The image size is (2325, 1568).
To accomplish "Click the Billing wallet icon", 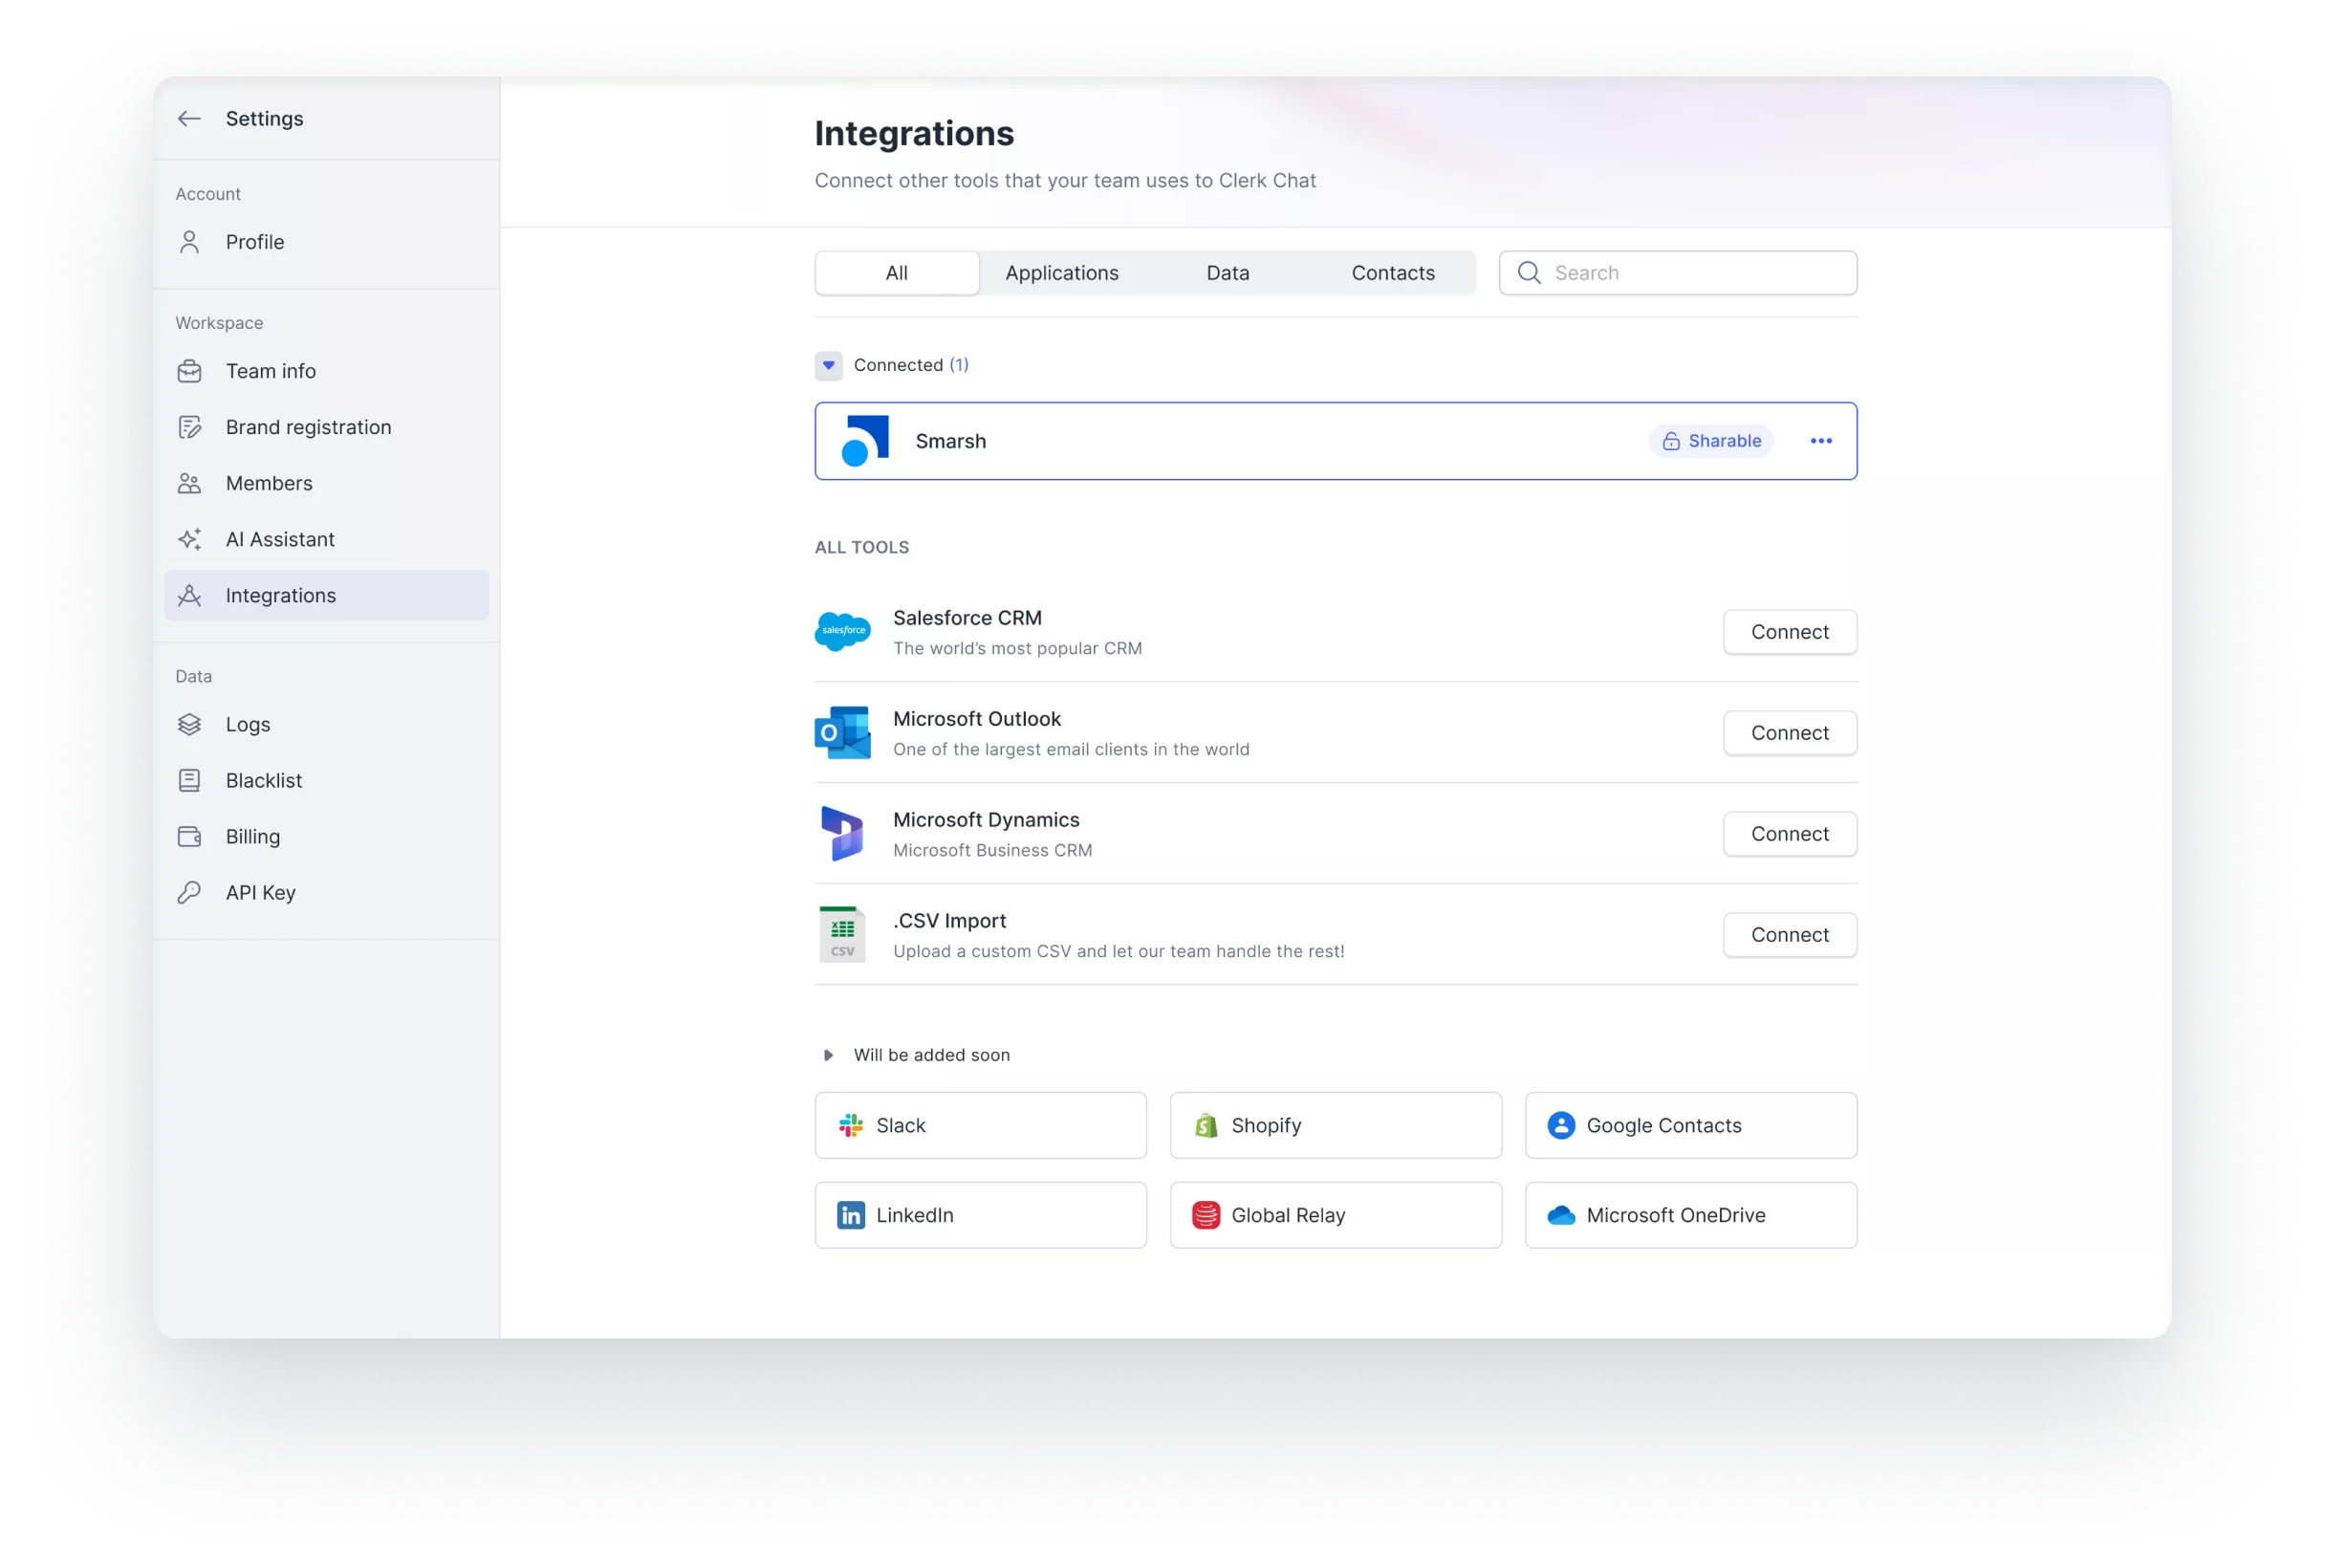I will (189, 836).
